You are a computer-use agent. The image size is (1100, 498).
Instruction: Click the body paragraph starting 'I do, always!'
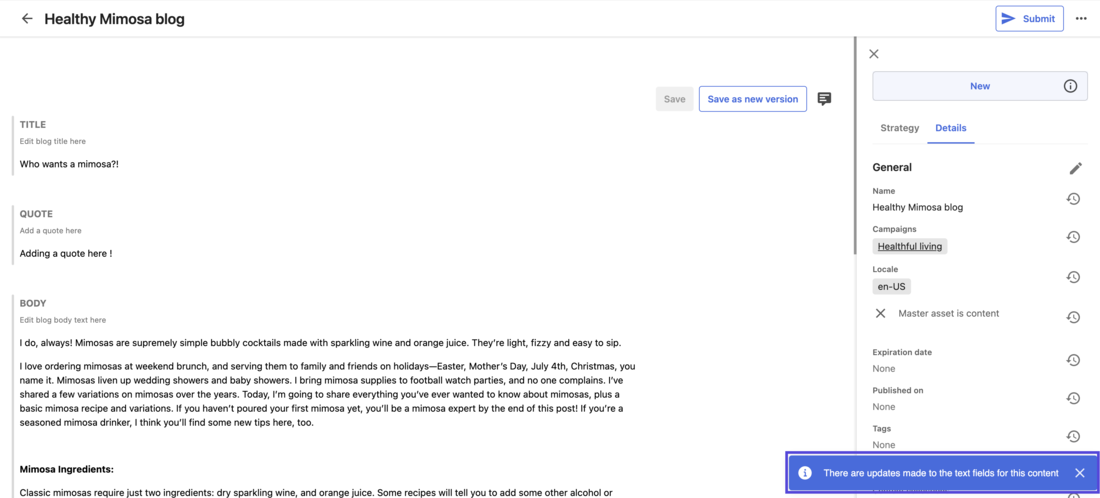(321, 343)
